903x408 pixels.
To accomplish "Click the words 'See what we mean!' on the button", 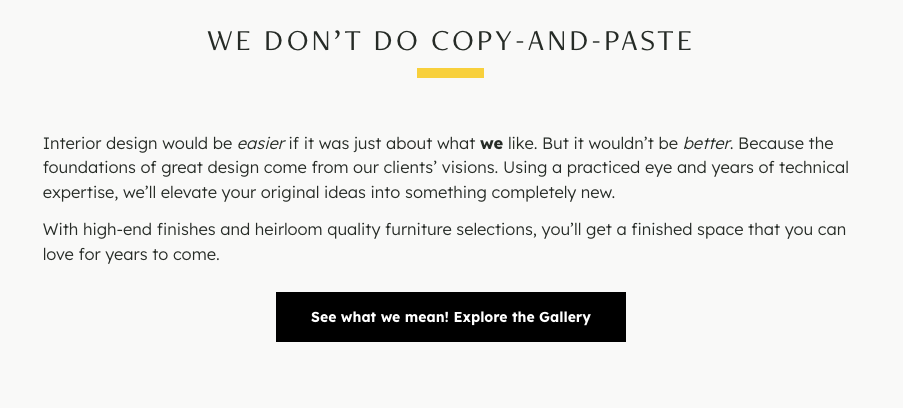I will tap(380, 318).
